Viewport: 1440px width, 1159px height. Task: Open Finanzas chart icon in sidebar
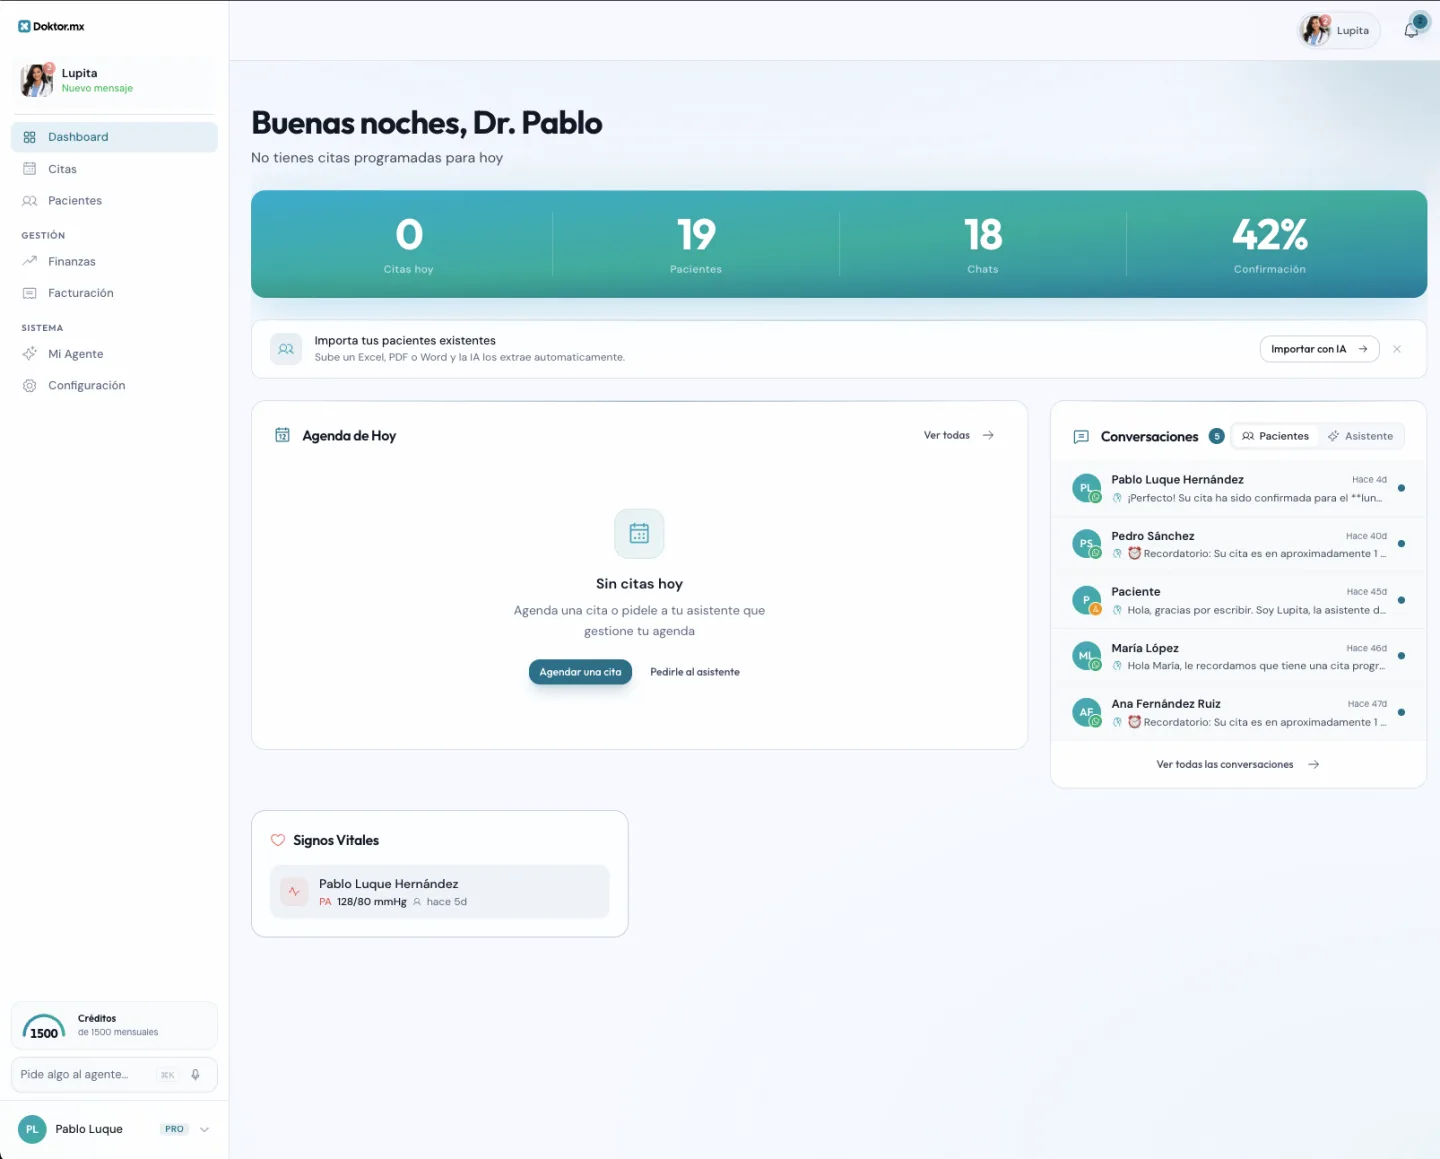click(x=29, y=261)
